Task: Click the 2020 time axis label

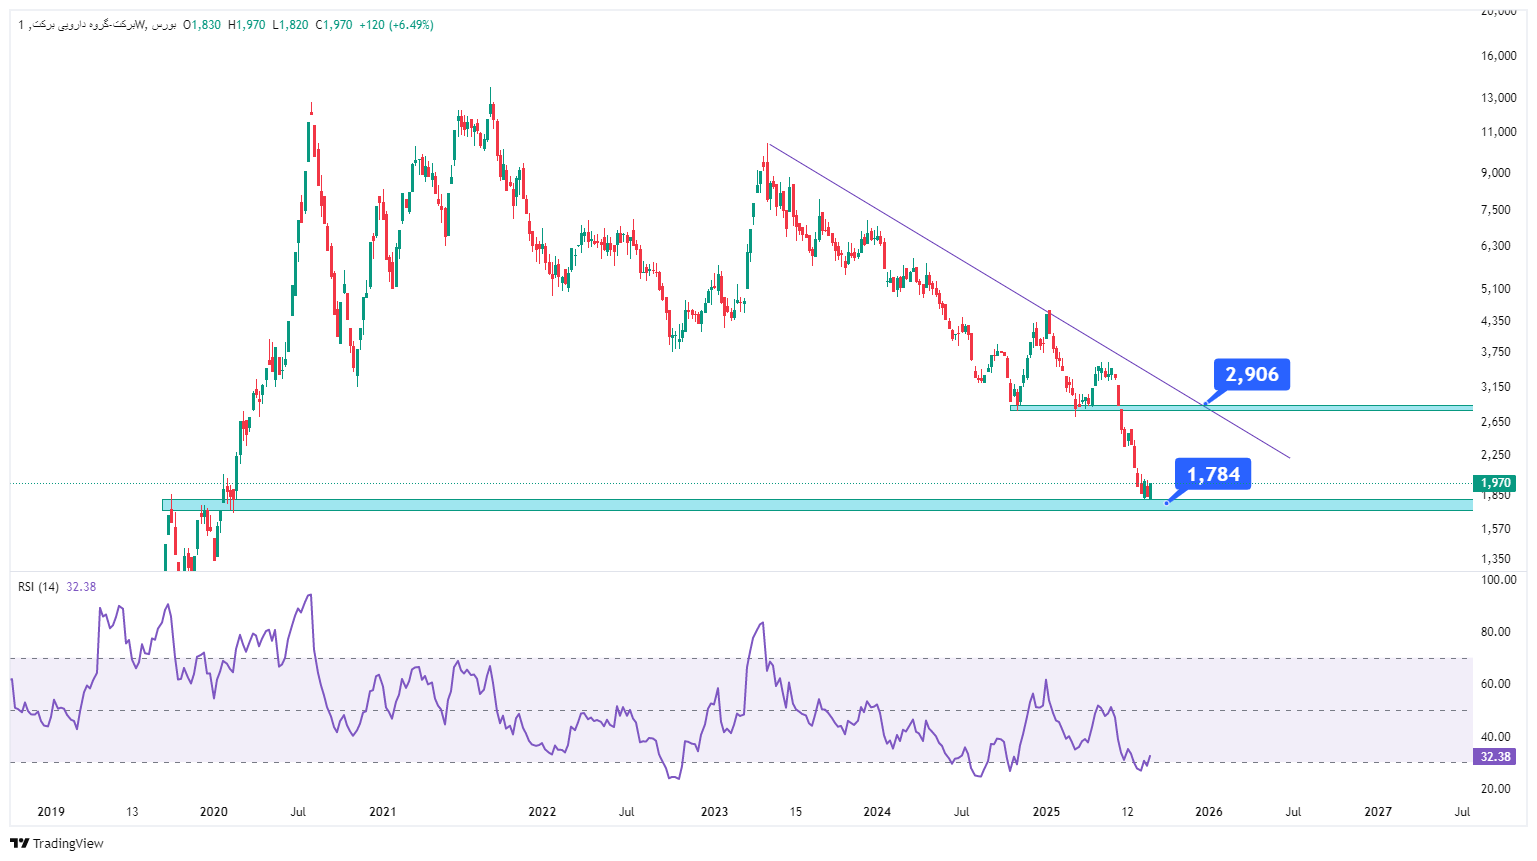Action: [x=214, y=812]
